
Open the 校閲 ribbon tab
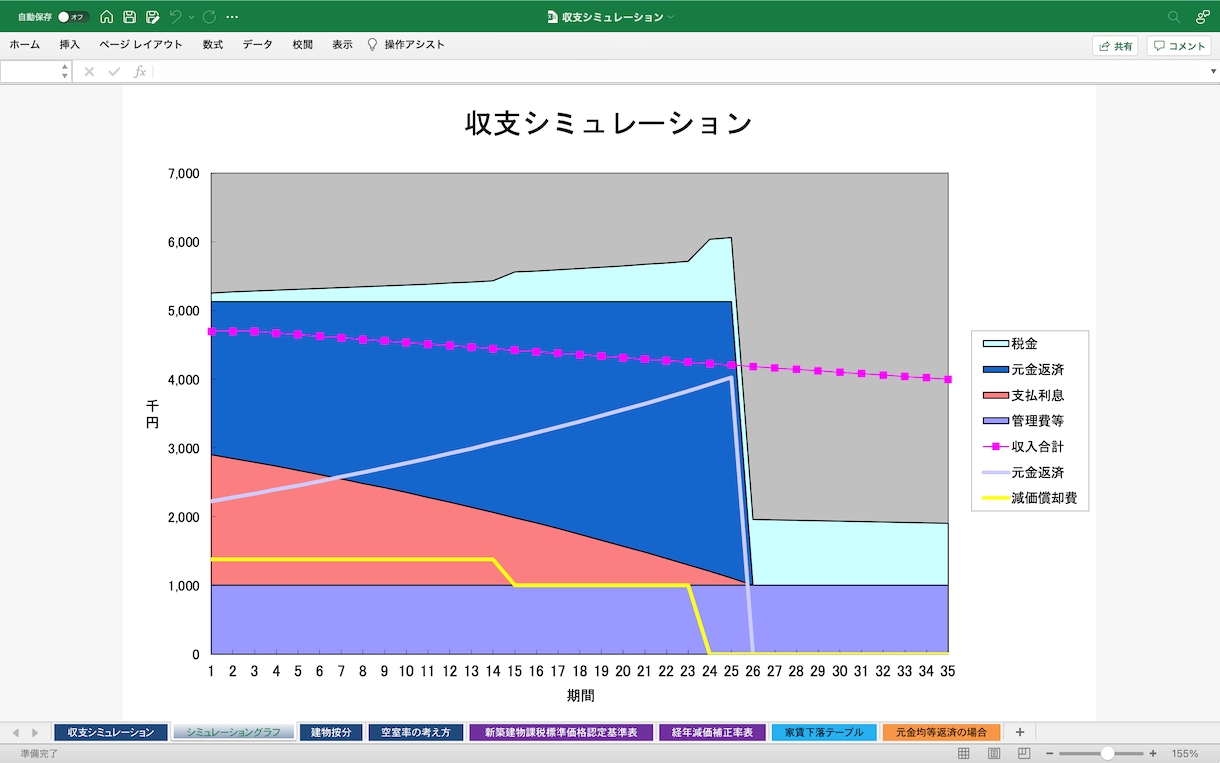click(303, 45)
